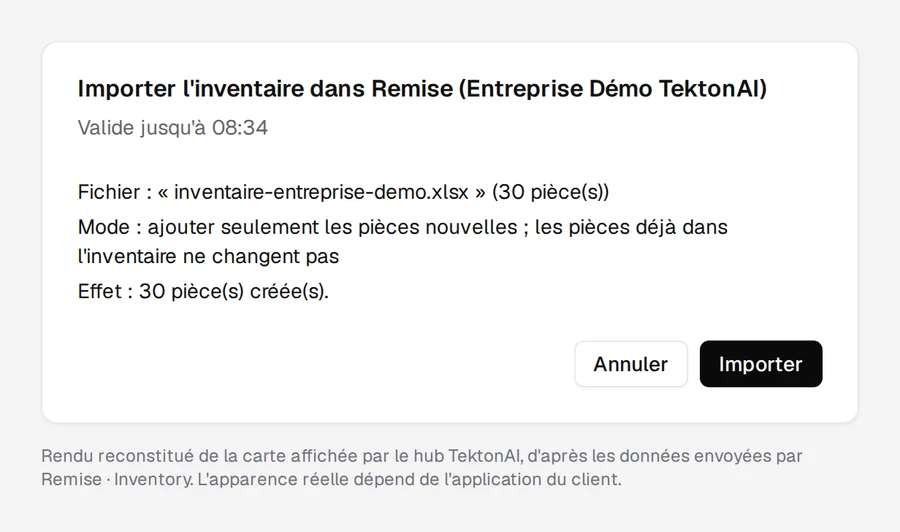The image size is (900, 532).
Task: Select the "30 pièce(s) créée(s)." effect text
Action: point(234,292)
